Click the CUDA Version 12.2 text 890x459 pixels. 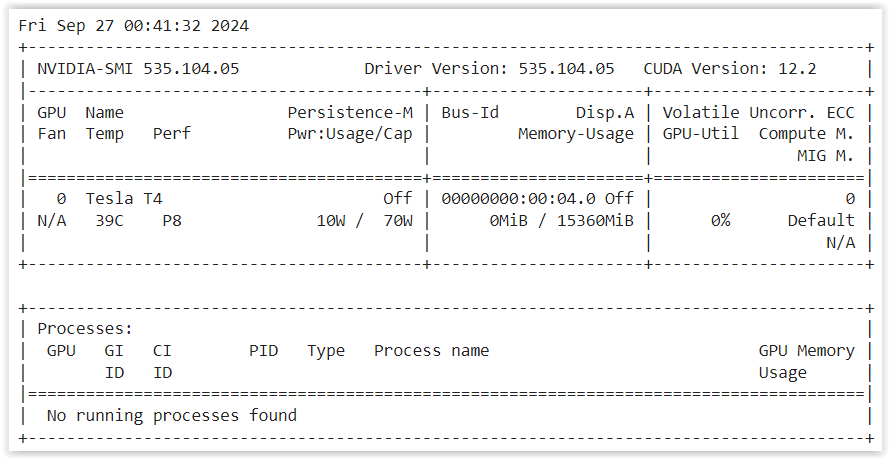coord(730,69)
